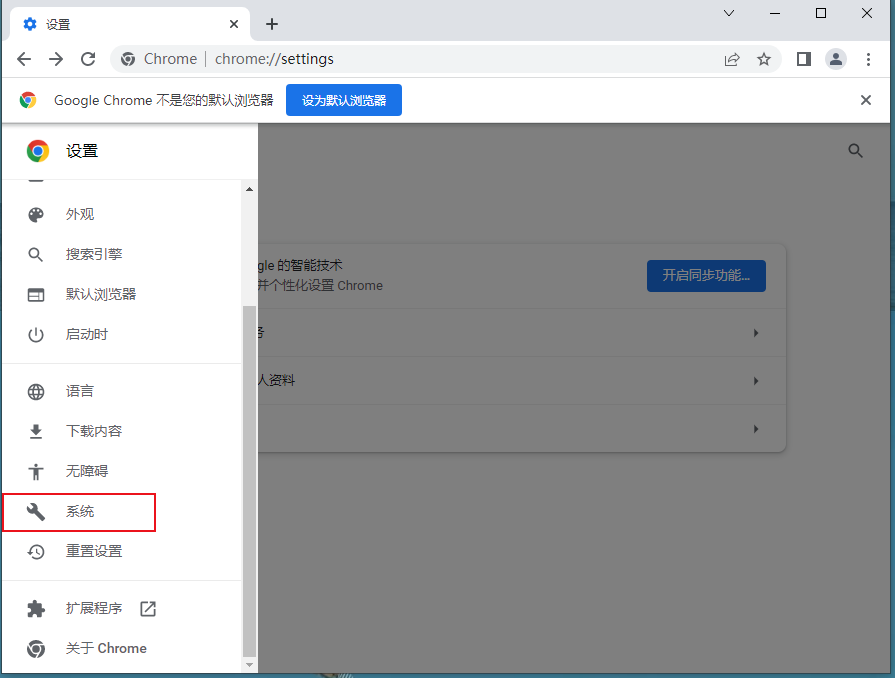
Task: Open the 搜索引擎 settings section
Action: [x=121, y=255]
